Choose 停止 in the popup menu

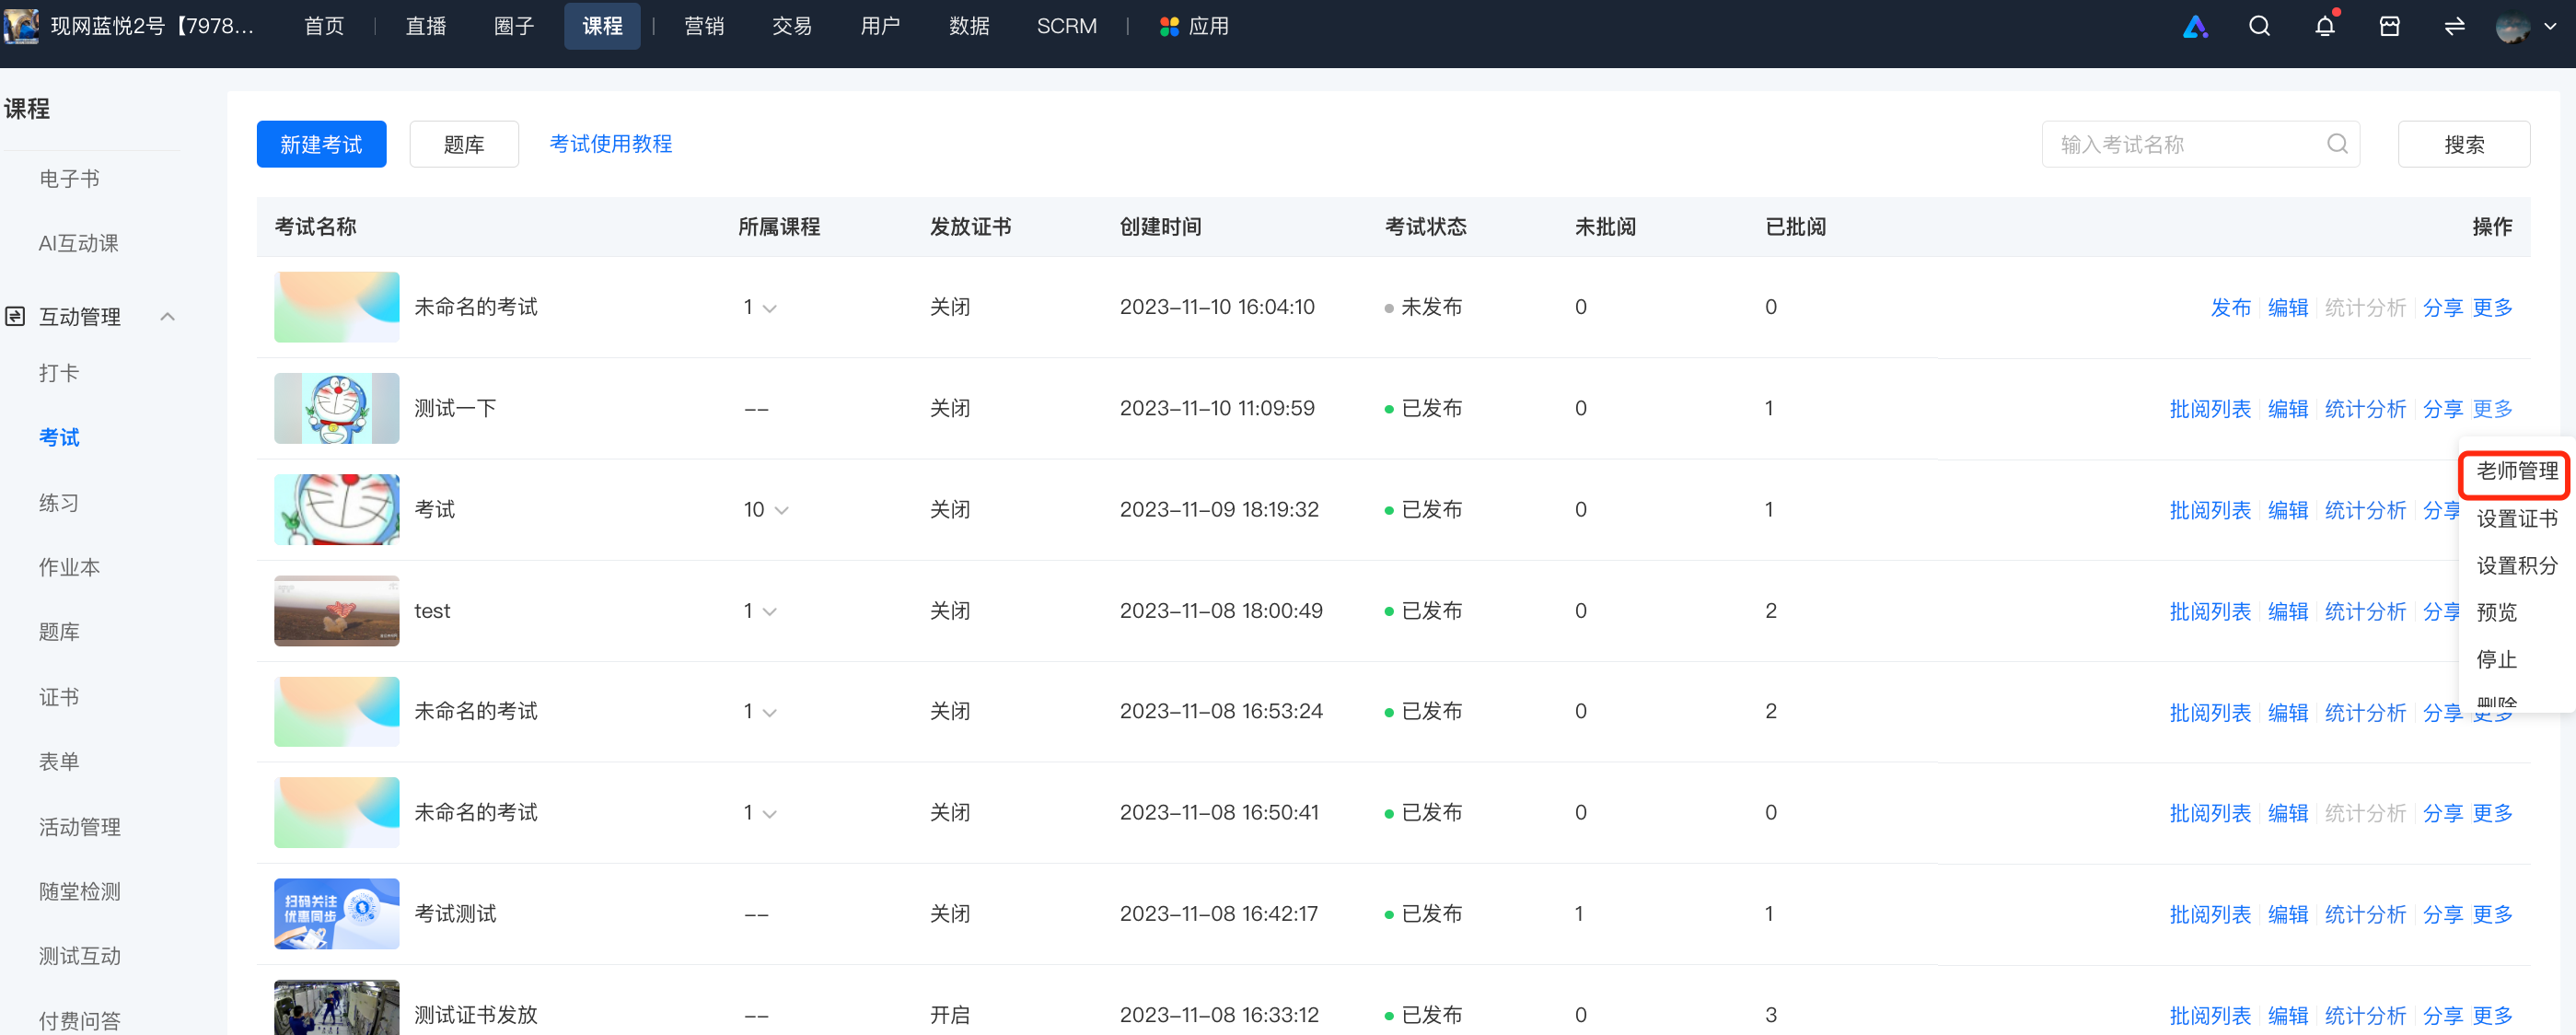click(x=2496, y=659)
